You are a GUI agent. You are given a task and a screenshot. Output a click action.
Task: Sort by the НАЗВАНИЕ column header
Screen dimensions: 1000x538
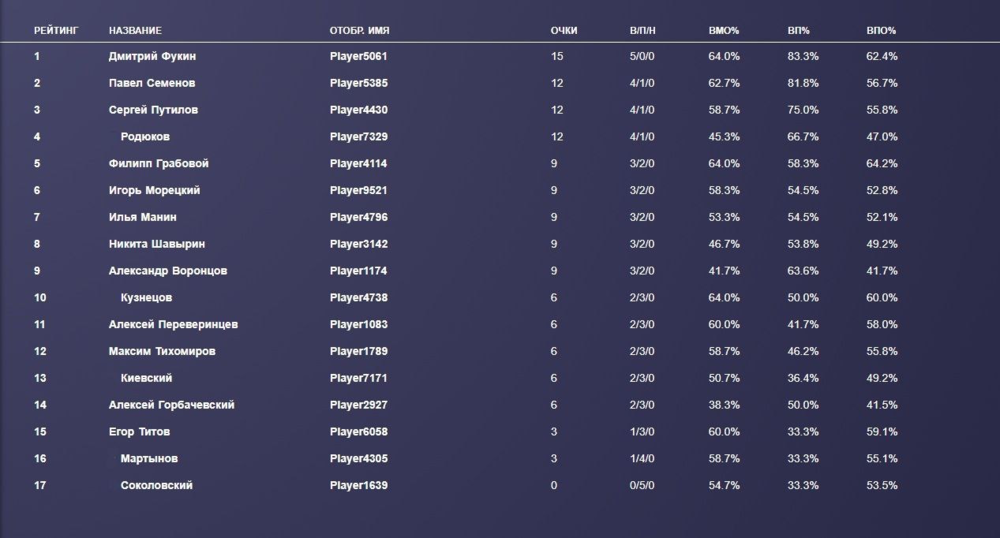(x=135, y=31)
